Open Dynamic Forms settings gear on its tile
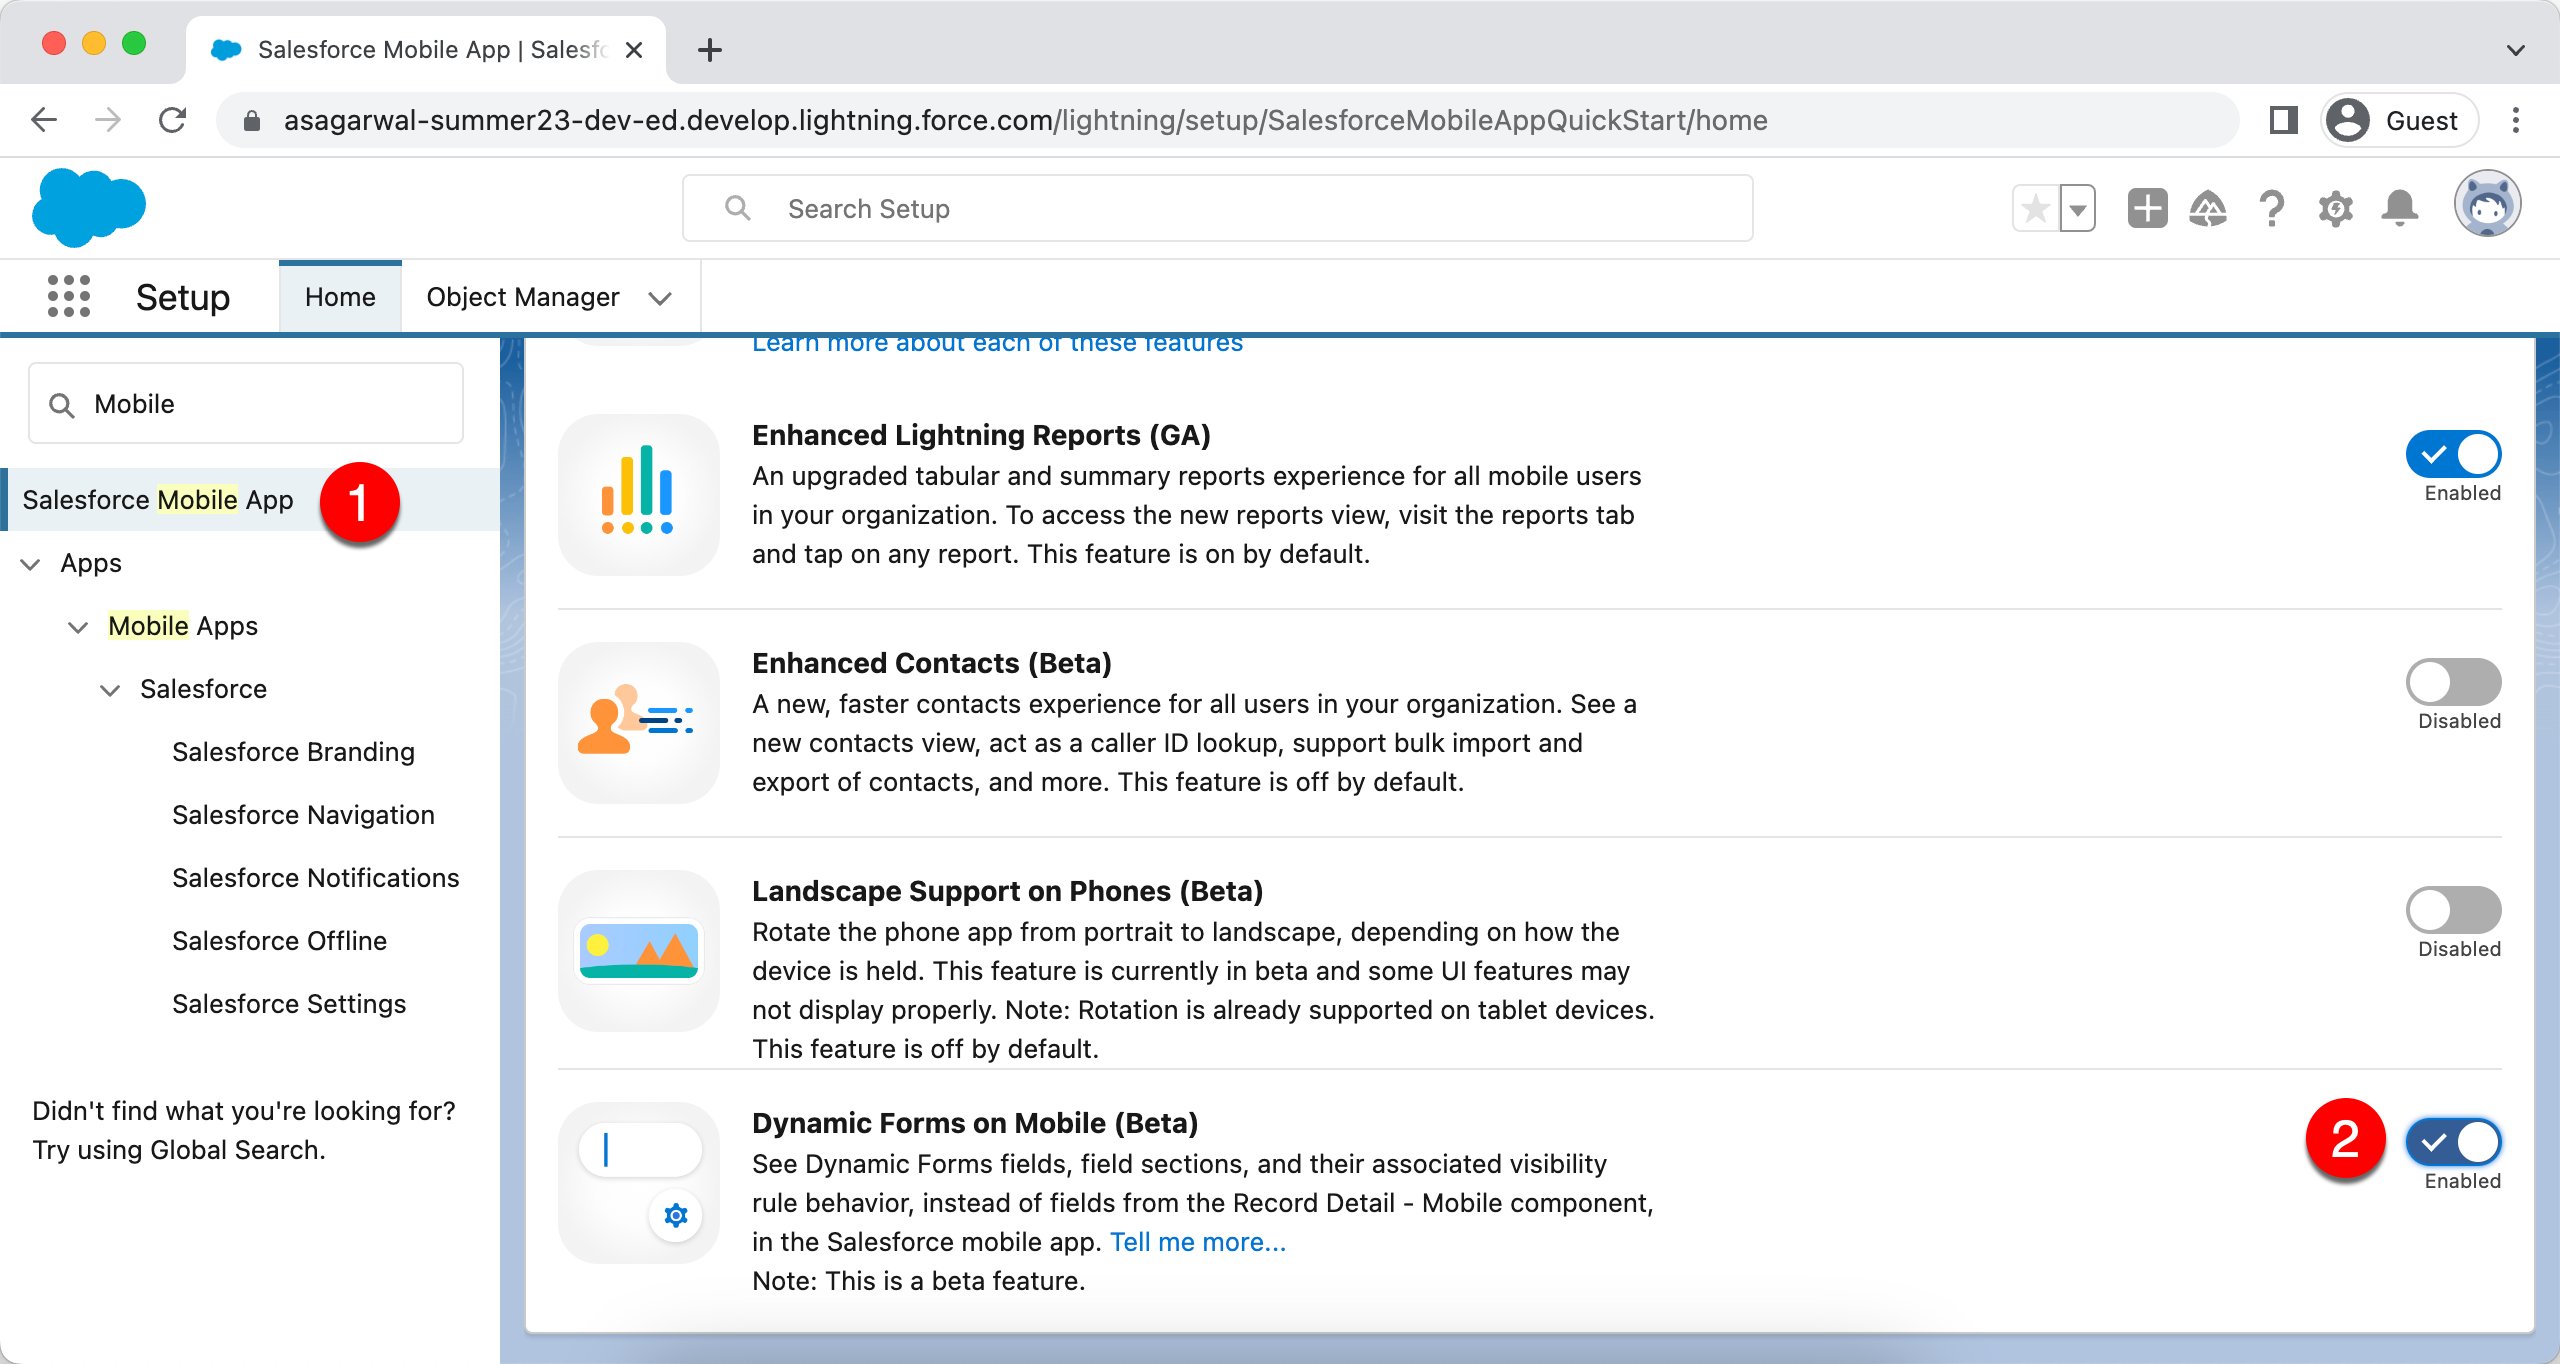This screenshot has height=1364, width=2560. tap(676, 1215)
